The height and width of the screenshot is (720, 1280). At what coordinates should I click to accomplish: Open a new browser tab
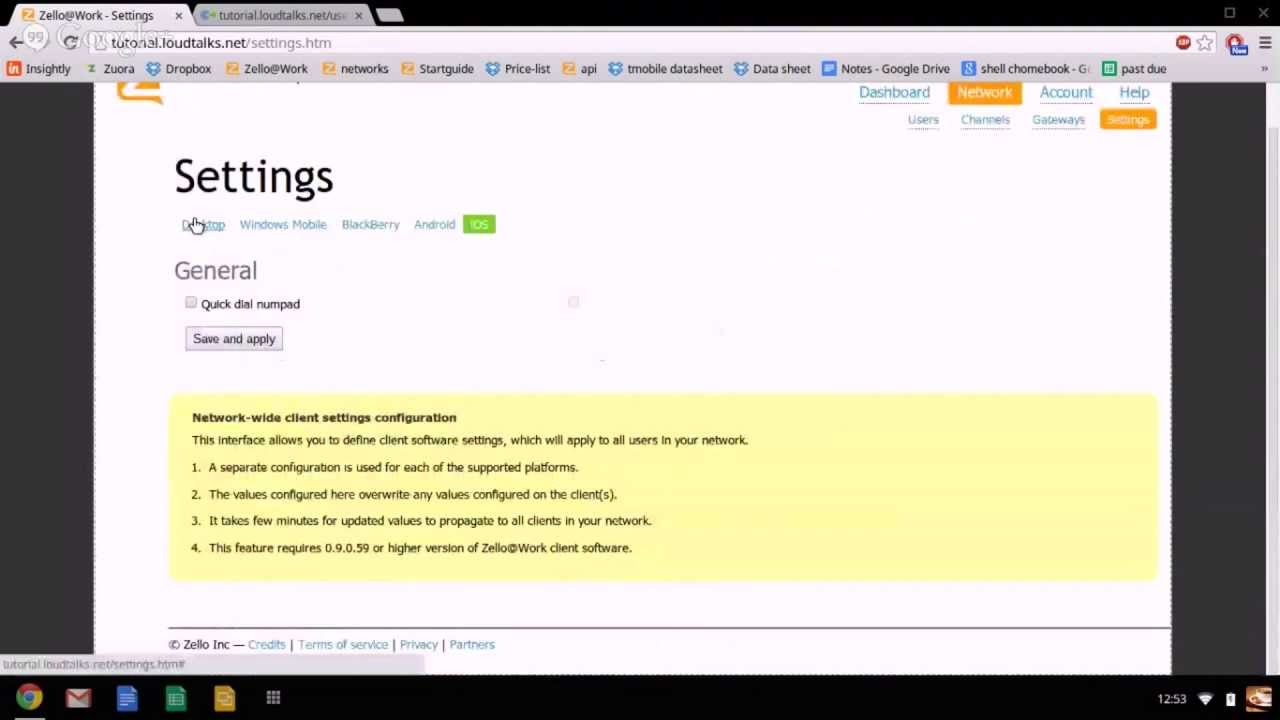(x=390, y=15)
